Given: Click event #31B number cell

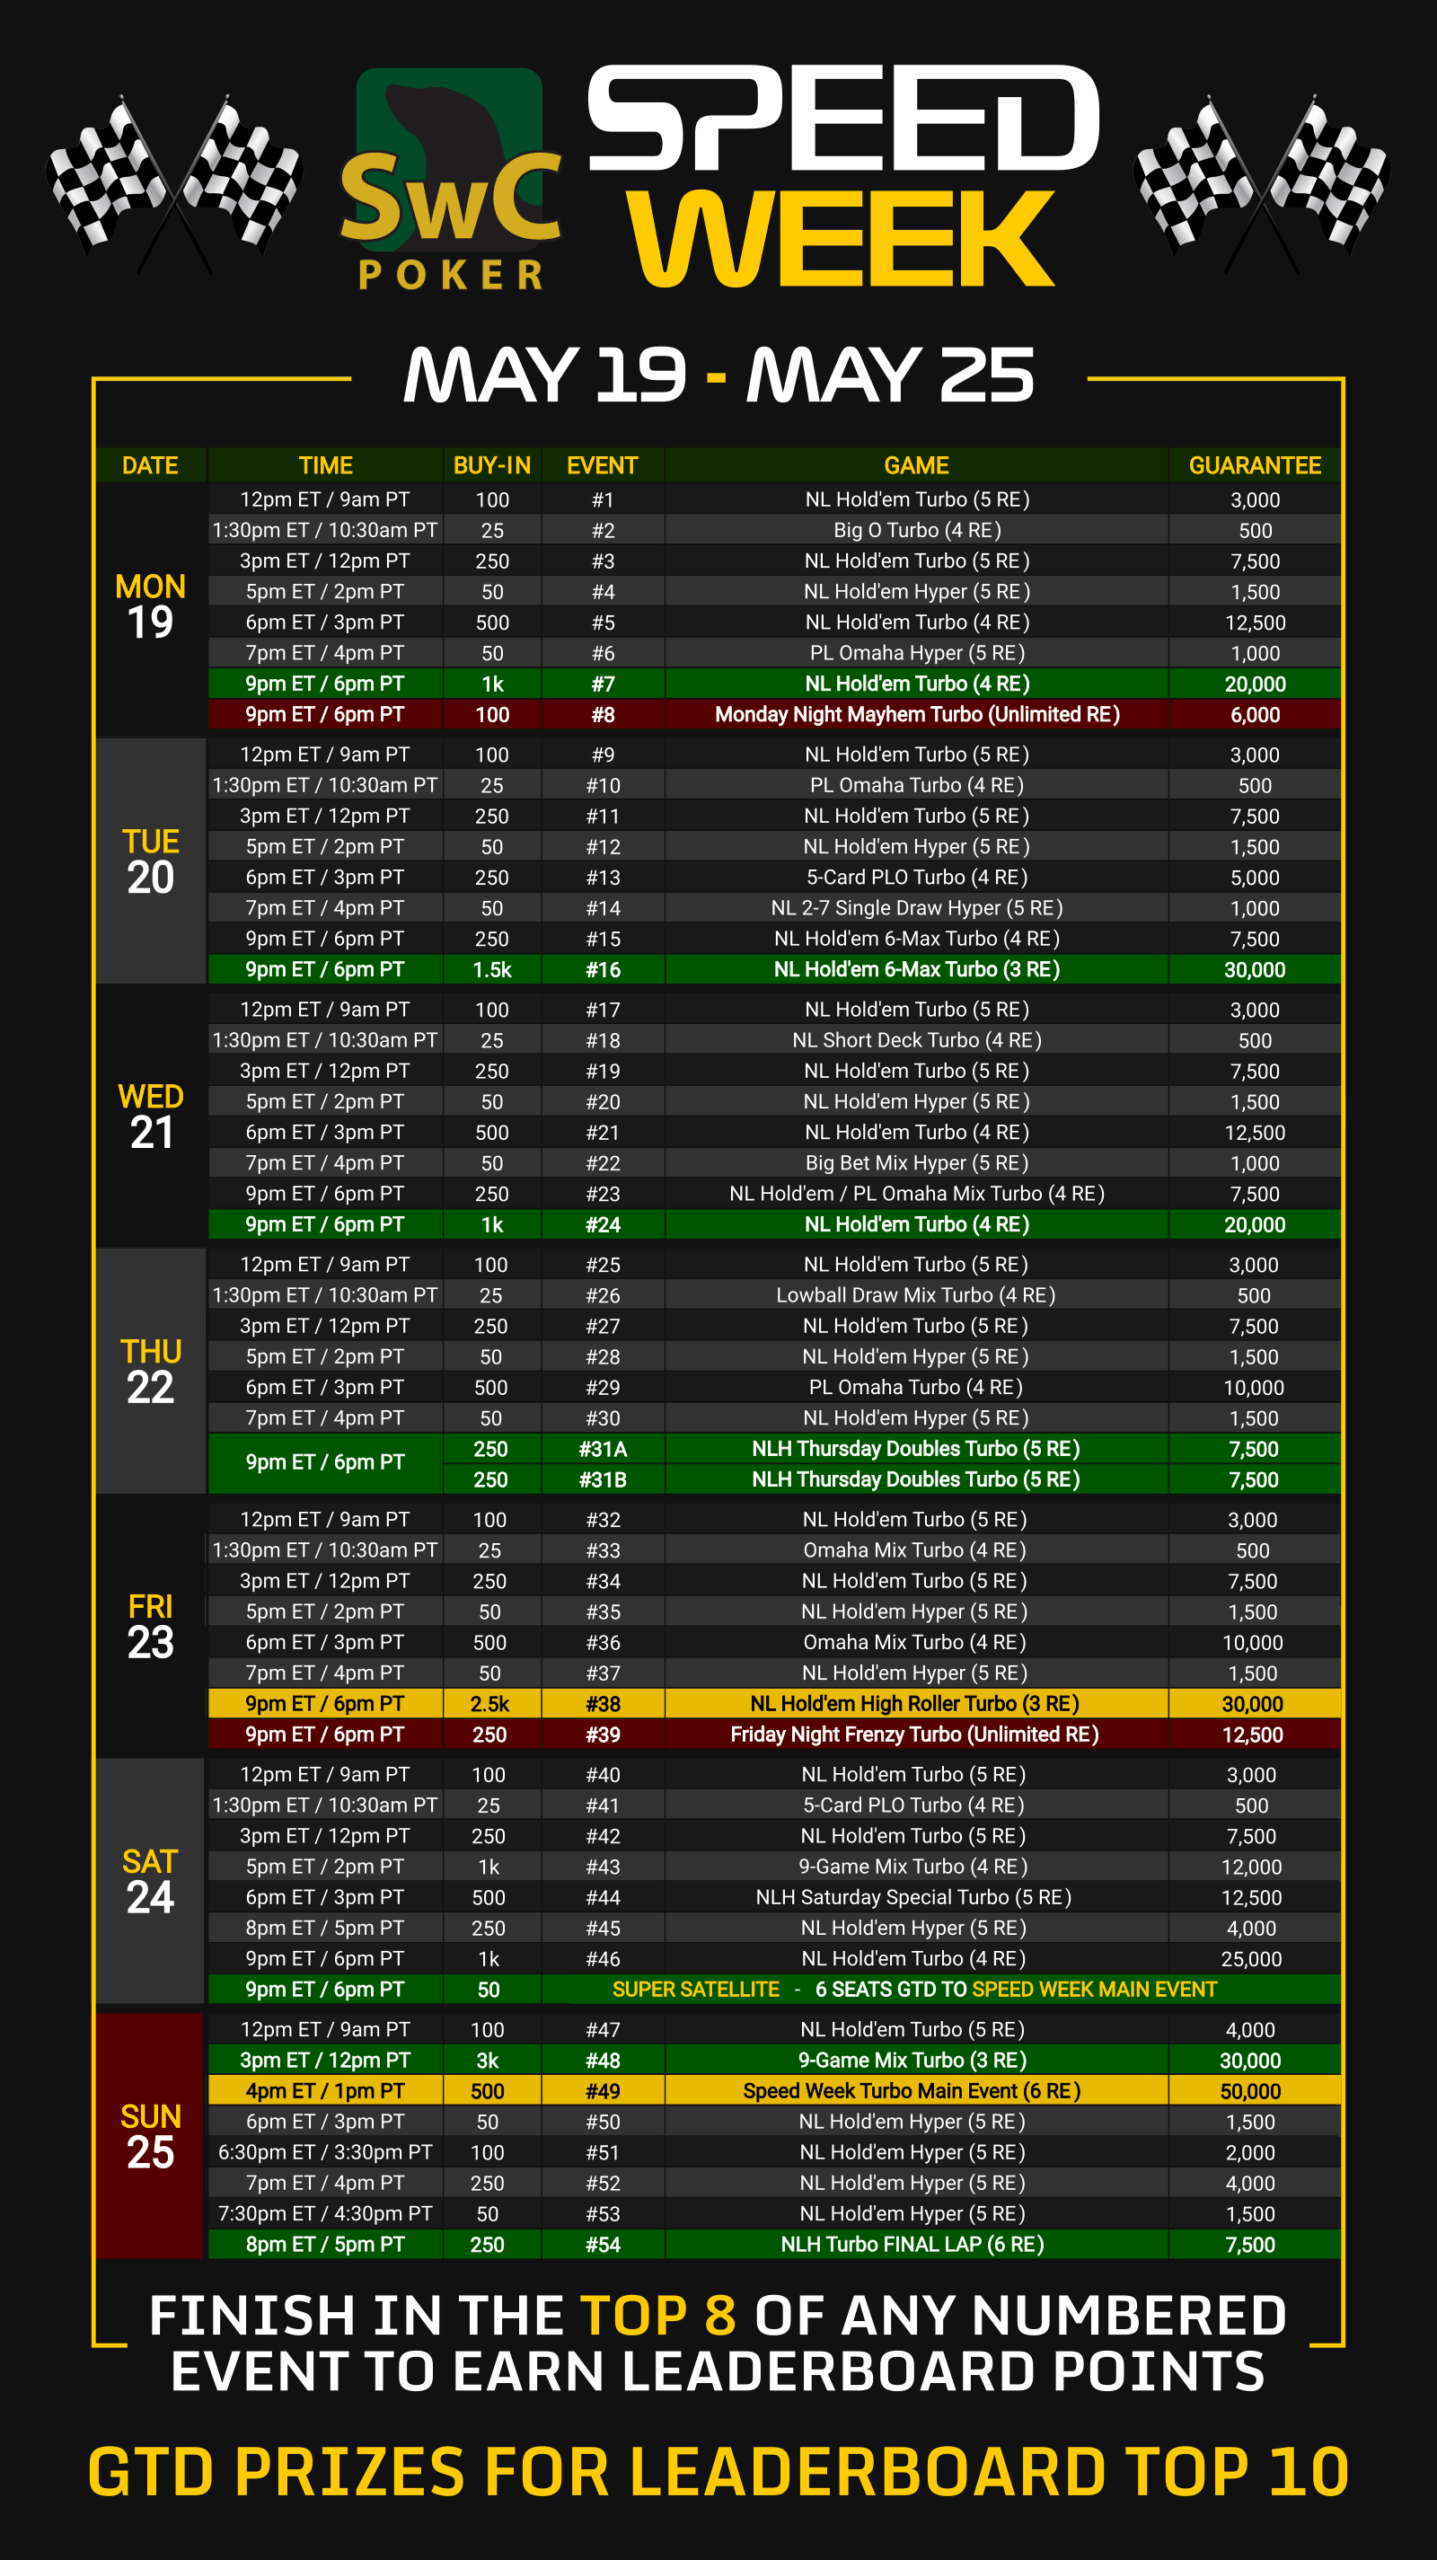Looking at the screenshot, I should (x=602, y=1479).
